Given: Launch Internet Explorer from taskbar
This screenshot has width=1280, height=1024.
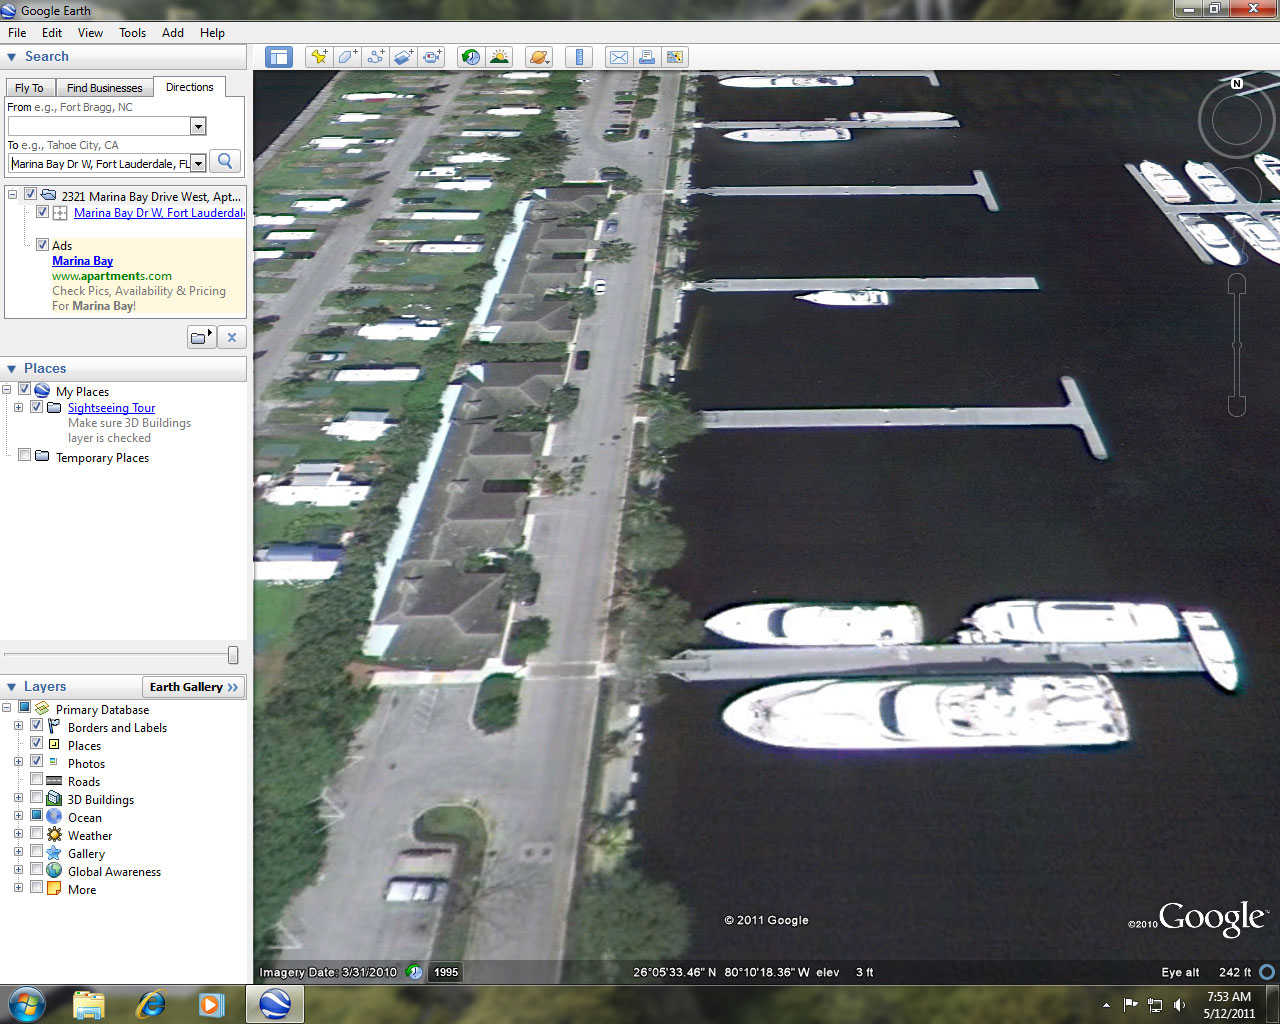Looking at the screenshot, I should point(151,1004).
